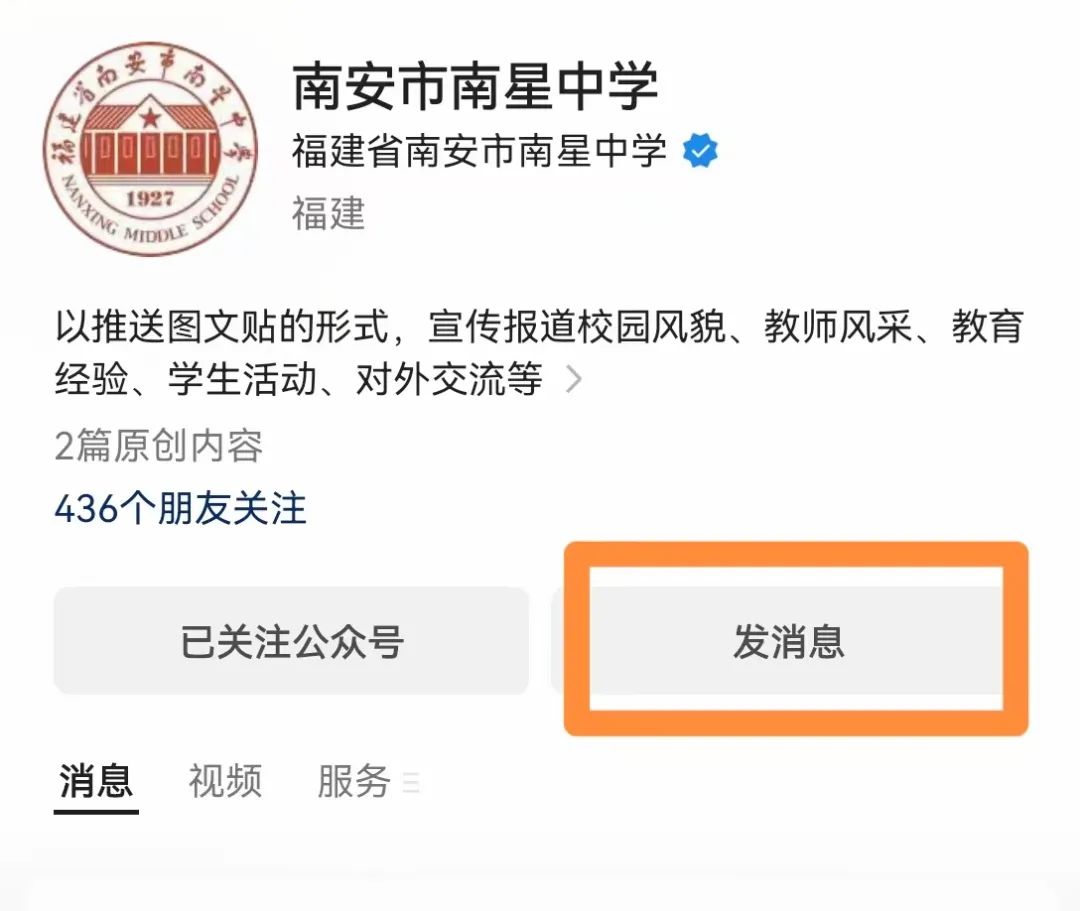The width and height of the screenshot is (1080, 911).
Task: Tap the 2篇原创内容 text
Action: (158, 446)
